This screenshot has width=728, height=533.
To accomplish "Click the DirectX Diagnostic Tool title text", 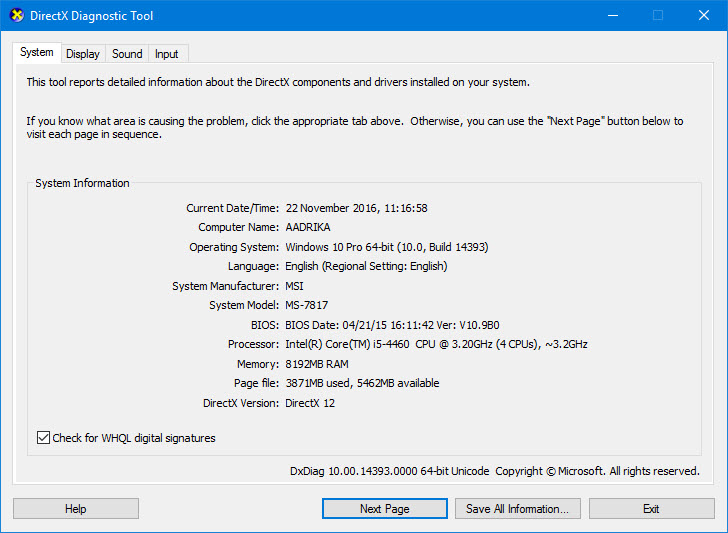I will [x=91, y=16].
